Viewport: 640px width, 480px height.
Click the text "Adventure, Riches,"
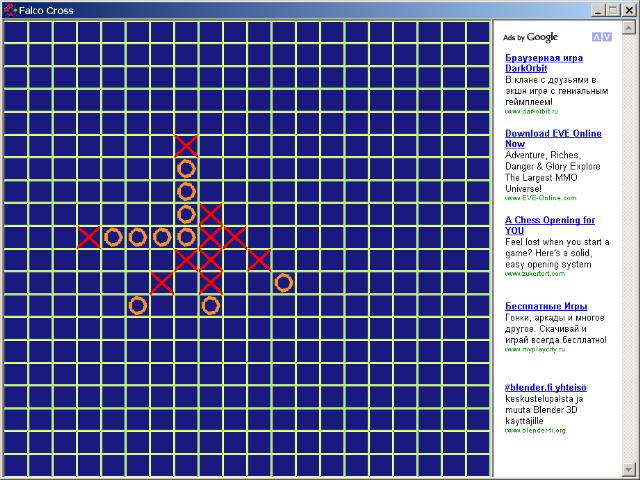tap(543, 156)
